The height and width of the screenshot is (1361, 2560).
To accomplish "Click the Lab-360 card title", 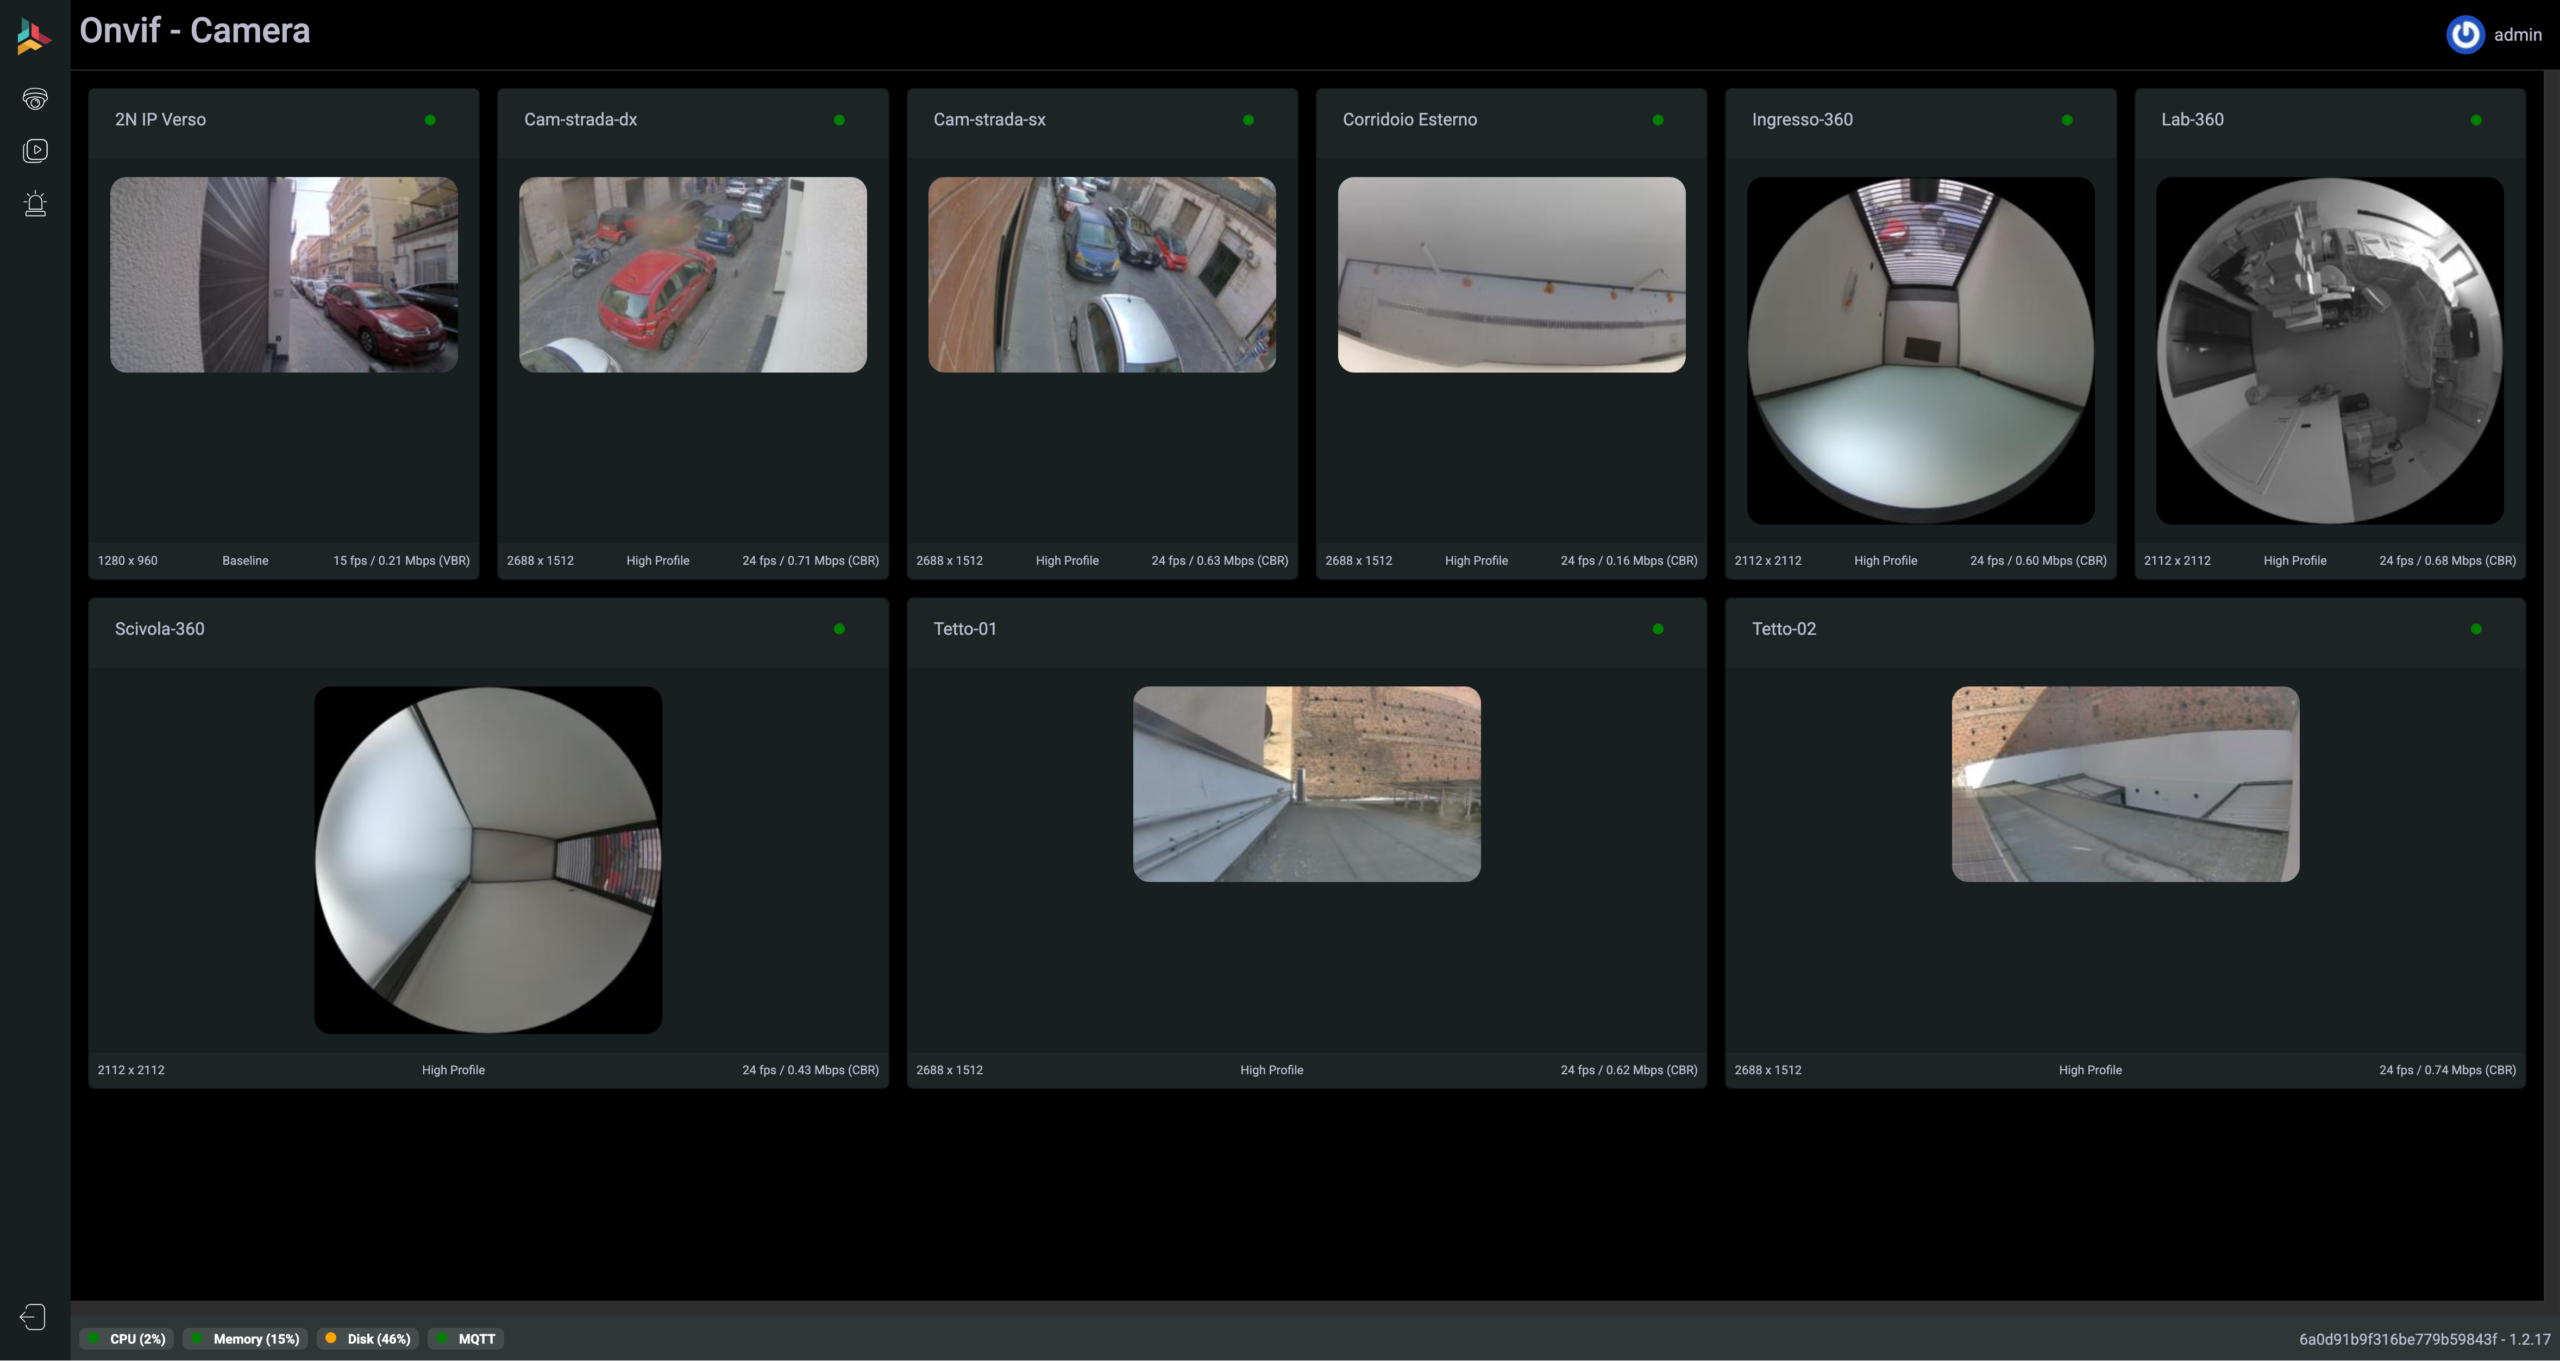I will click(x=2192, y=120).
